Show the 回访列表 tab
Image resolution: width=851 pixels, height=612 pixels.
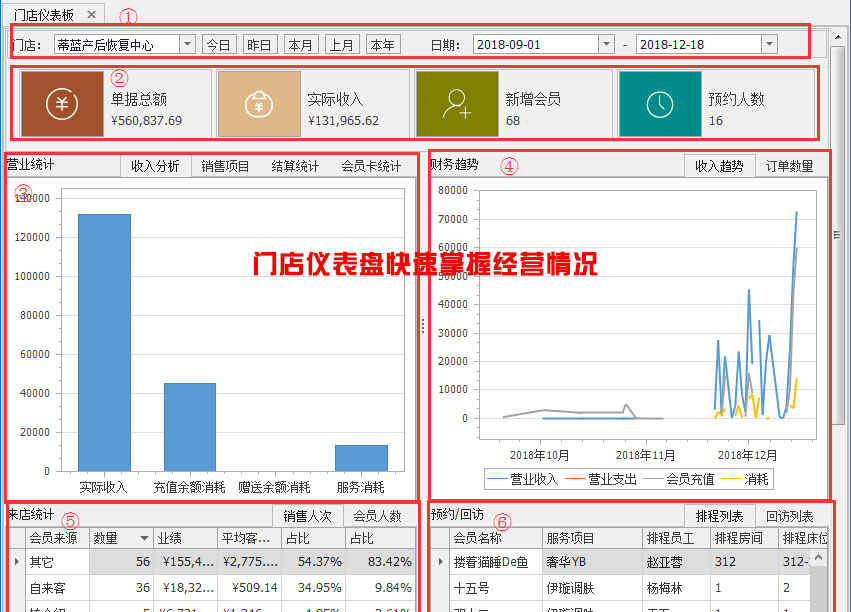click(x=789, y=516)
